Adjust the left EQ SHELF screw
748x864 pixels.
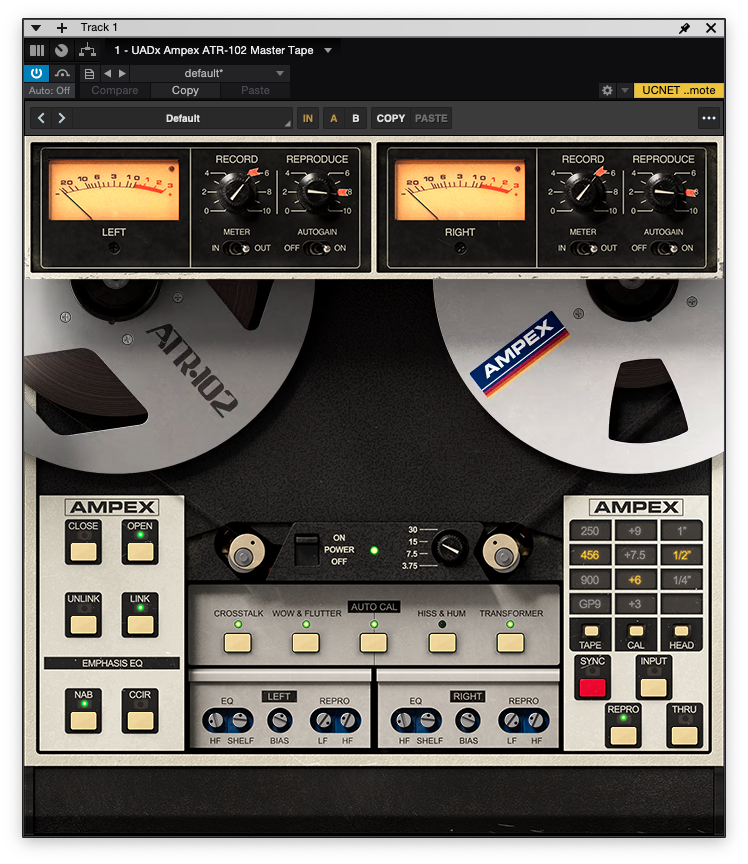pyautogui.click(x=239, y=720)
